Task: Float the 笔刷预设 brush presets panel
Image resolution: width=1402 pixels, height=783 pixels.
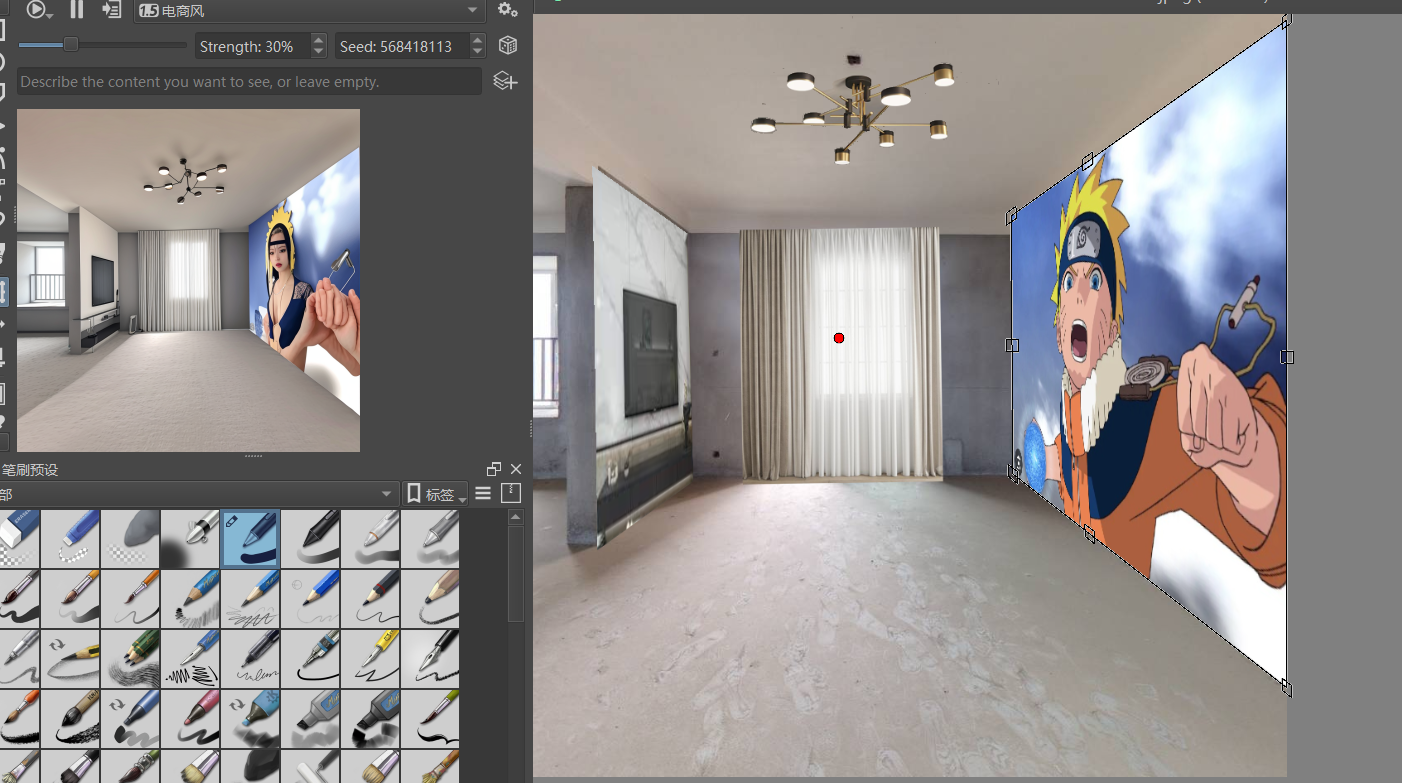Action: (494, 469)
